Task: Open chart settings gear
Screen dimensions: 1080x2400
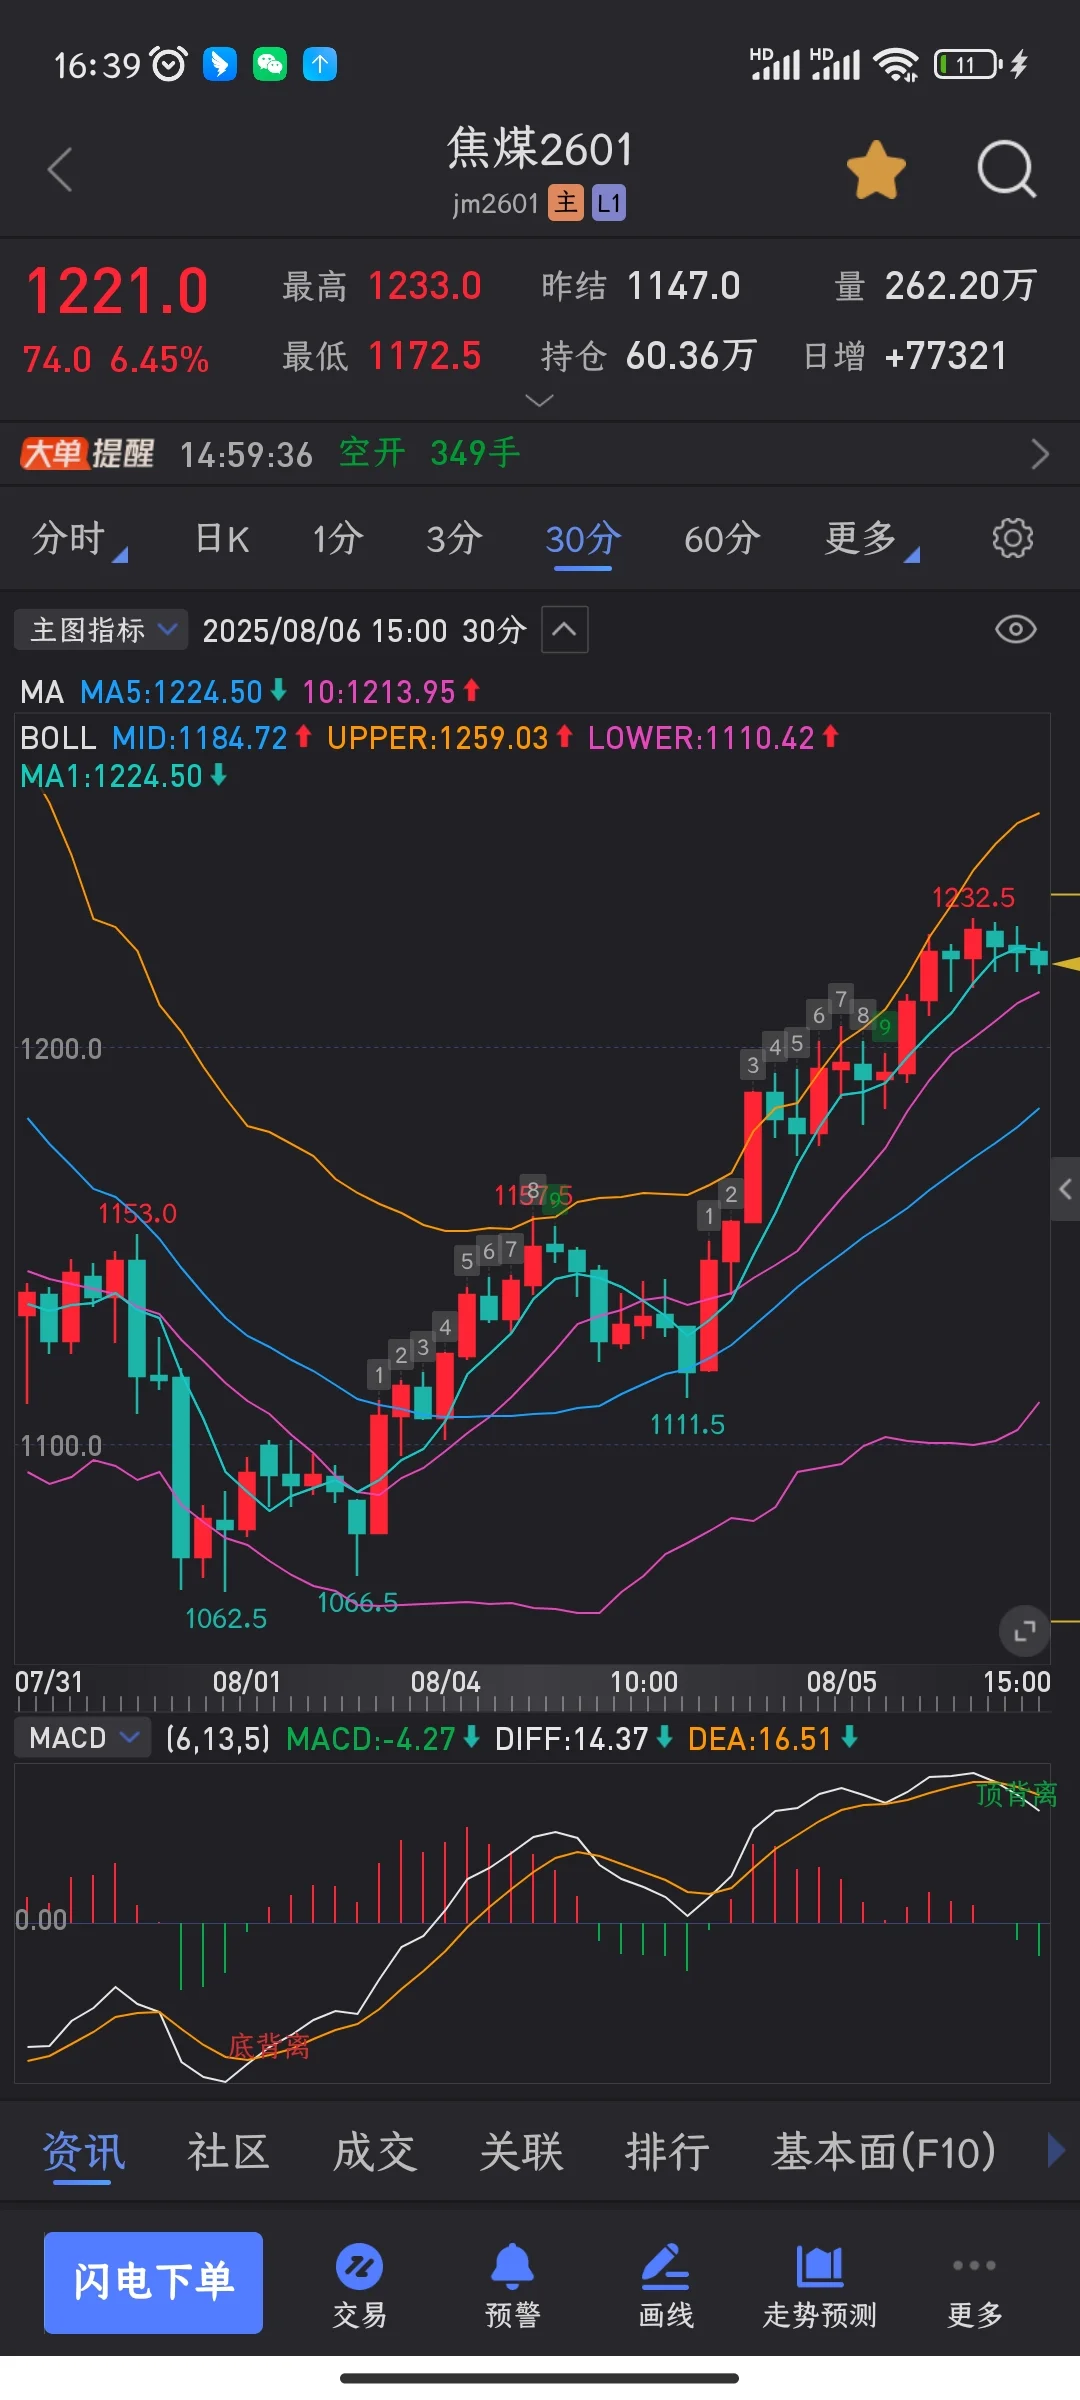Action: pyautogui.click(x=1012, y=538)
